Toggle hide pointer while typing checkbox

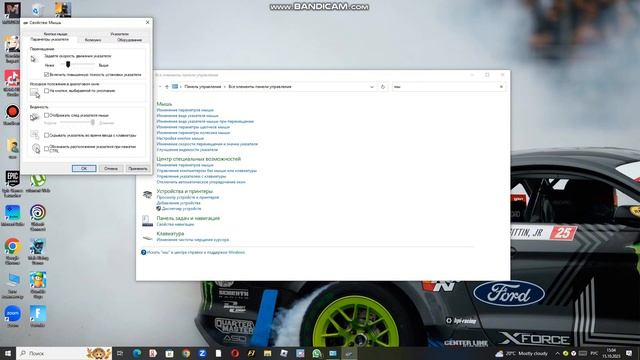(47, 135)
